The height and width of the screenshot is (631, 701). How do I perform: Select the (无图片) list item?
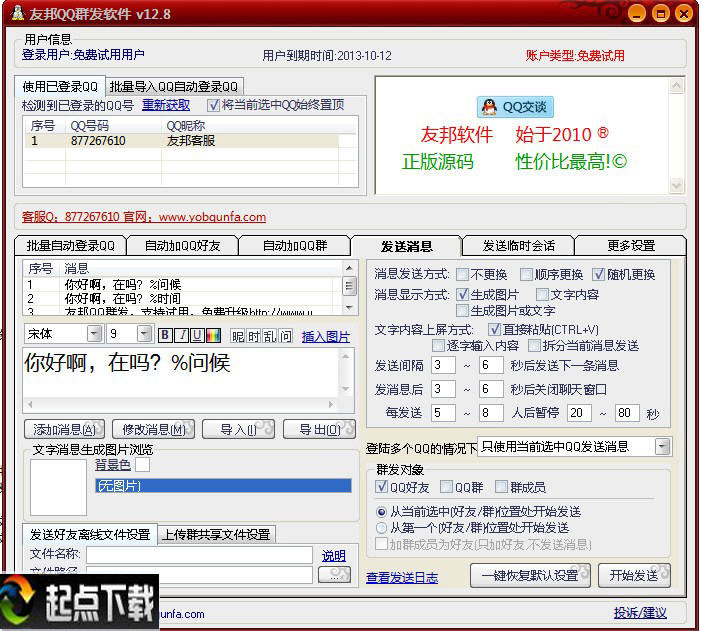[223, 486]
